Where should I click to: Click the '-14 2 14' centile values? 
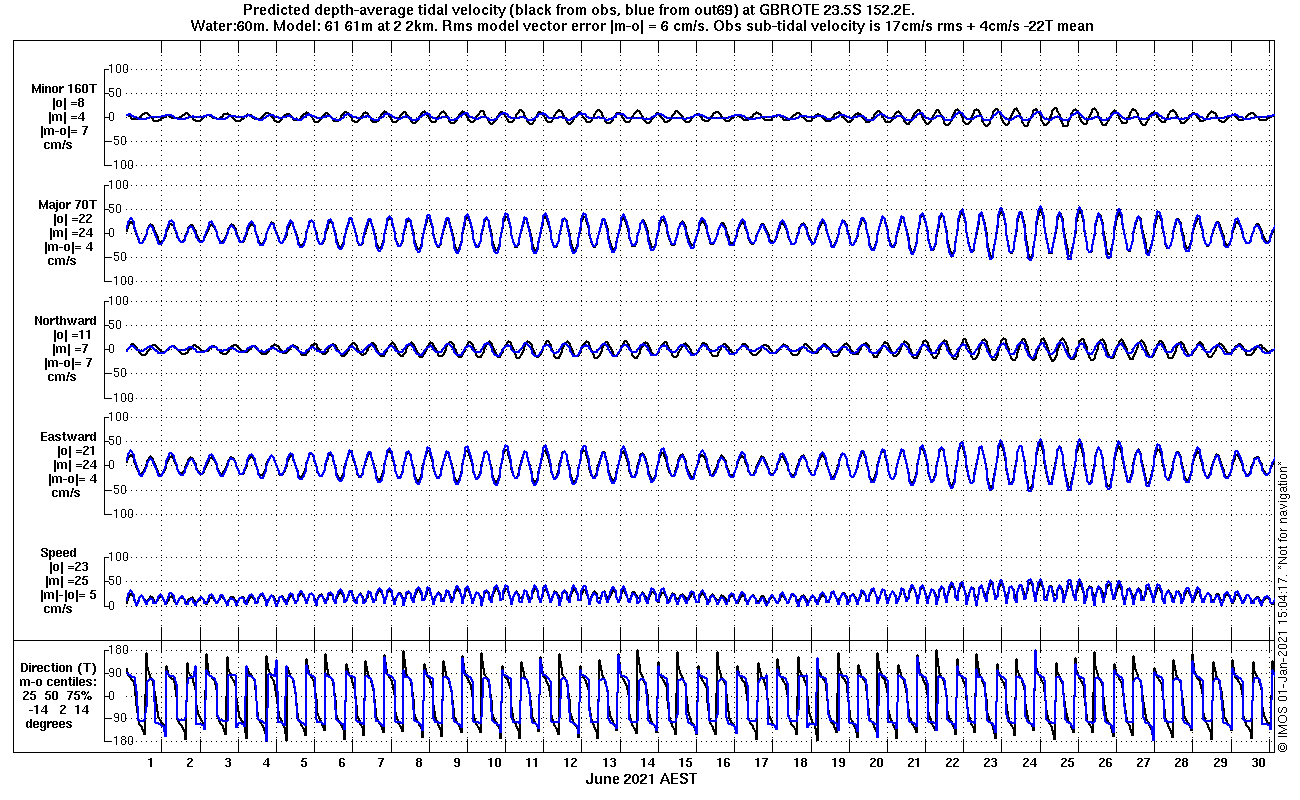60,709
